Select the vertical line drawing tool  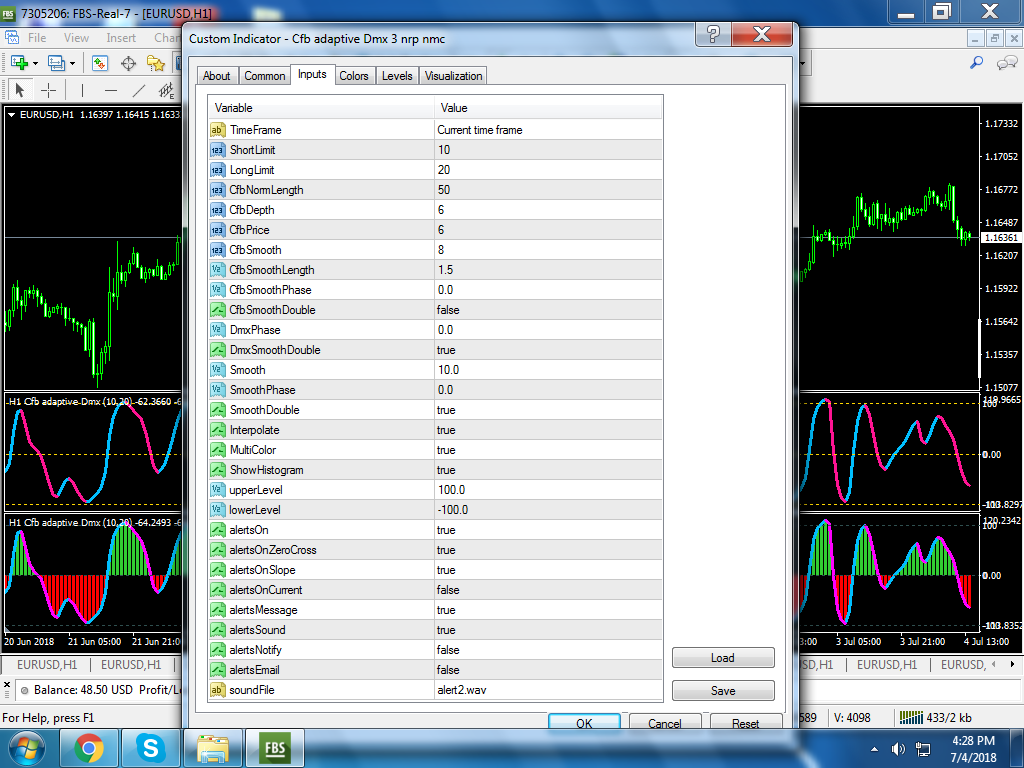click(x=82, y=89)
